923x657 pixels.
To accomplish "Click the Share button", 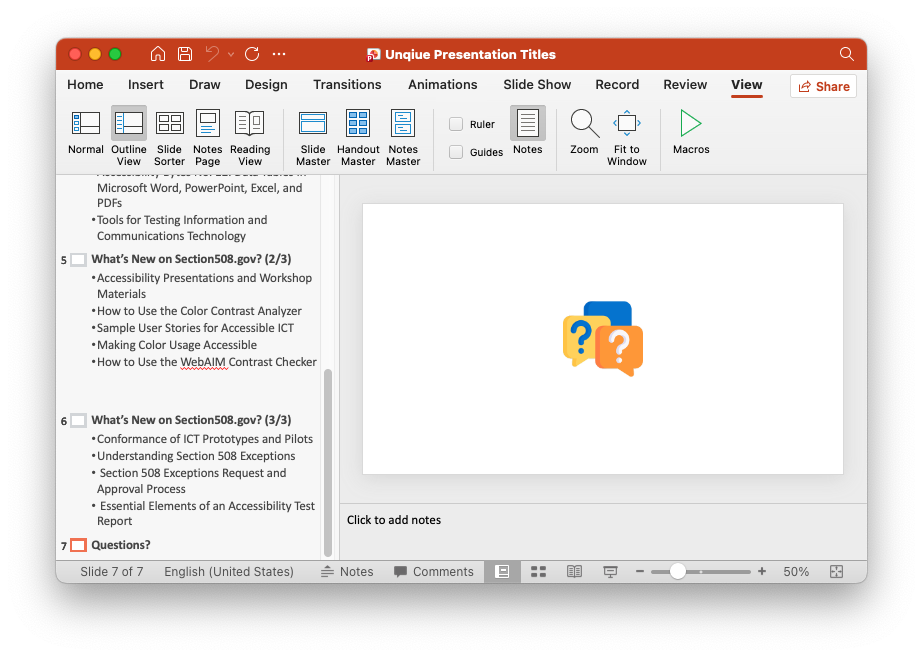I will pyautogui.click(x=823, y=86).
